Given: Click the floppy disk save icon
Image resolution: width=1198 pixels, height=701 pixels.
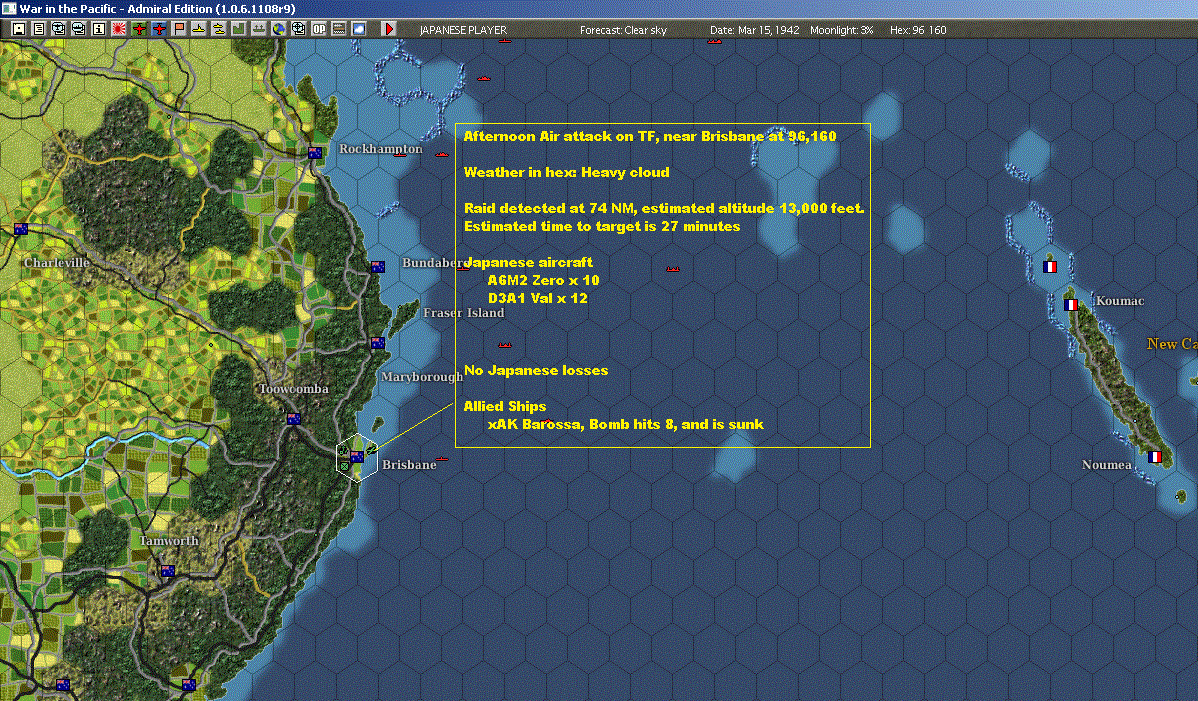Looking at the screenshot, I should [x=19, y=29].
